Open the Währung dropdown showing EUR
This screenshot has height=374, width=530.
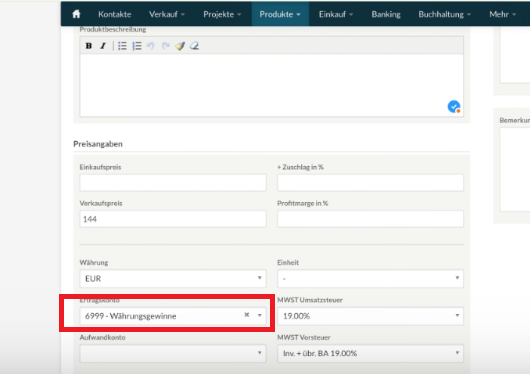click(x=173, y=278)
